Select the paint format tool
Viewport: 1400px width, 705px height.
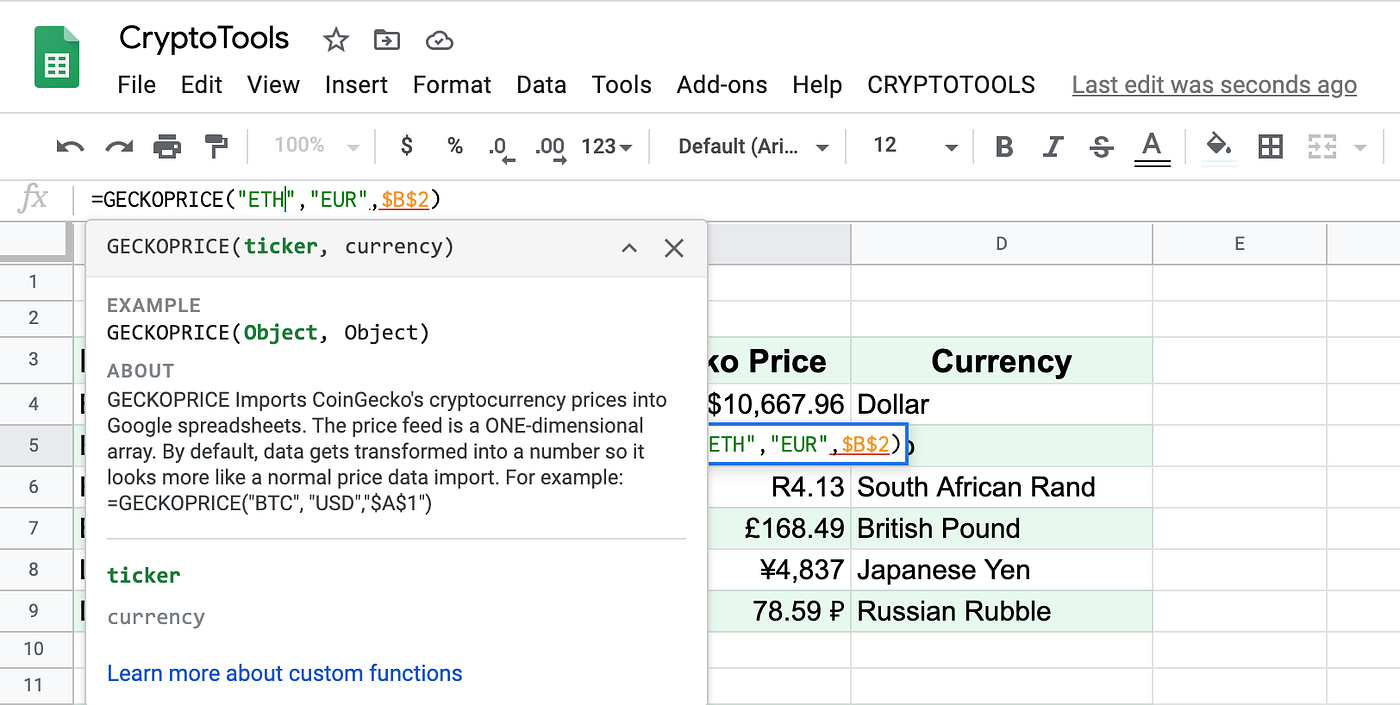(215, 147)
